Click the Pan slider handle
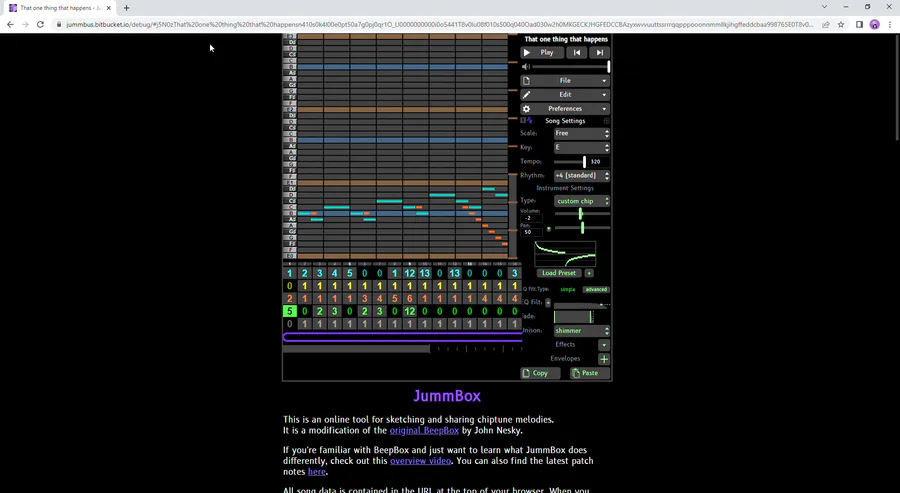This screenshot has width=900, height=493. (x=582, y=228)
